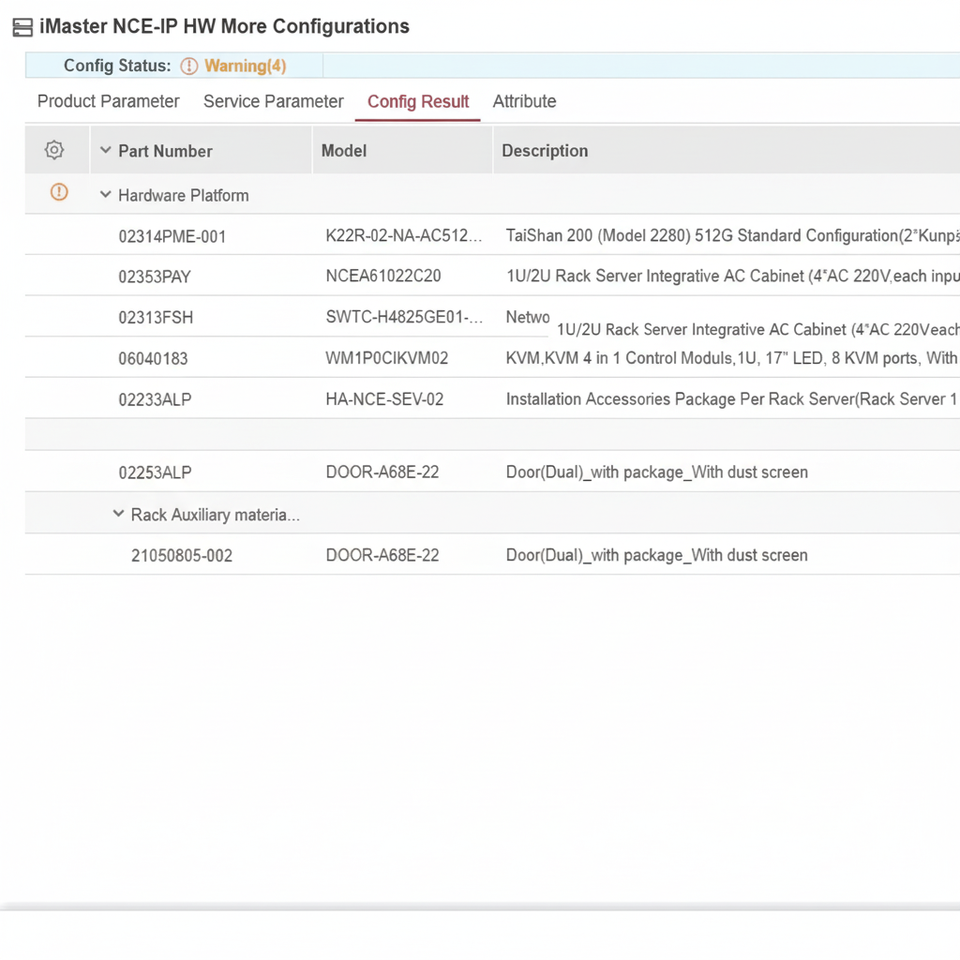The width and height of the screenshot is (960, 960).
Task: Collapse the Rack Auxiliary material group
Action: click(118, 514)
